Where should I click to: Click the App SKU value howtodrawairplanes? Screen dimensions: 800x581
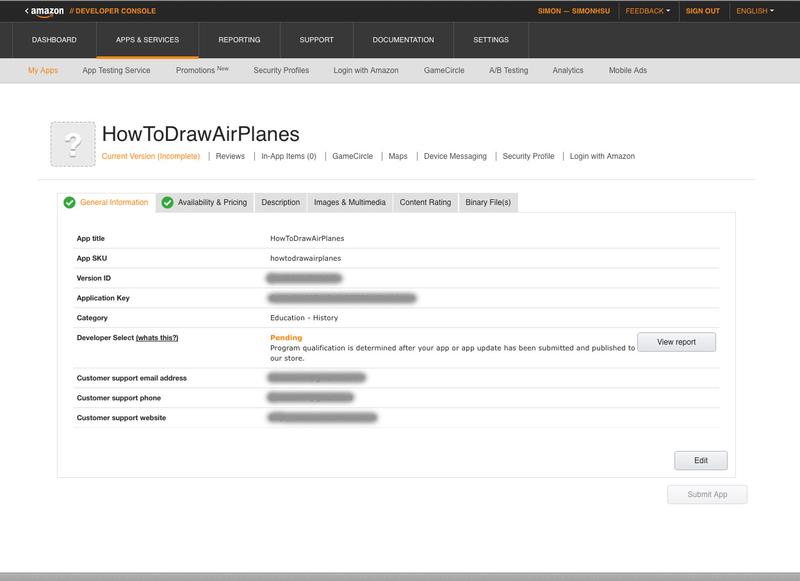click(306, 258)
